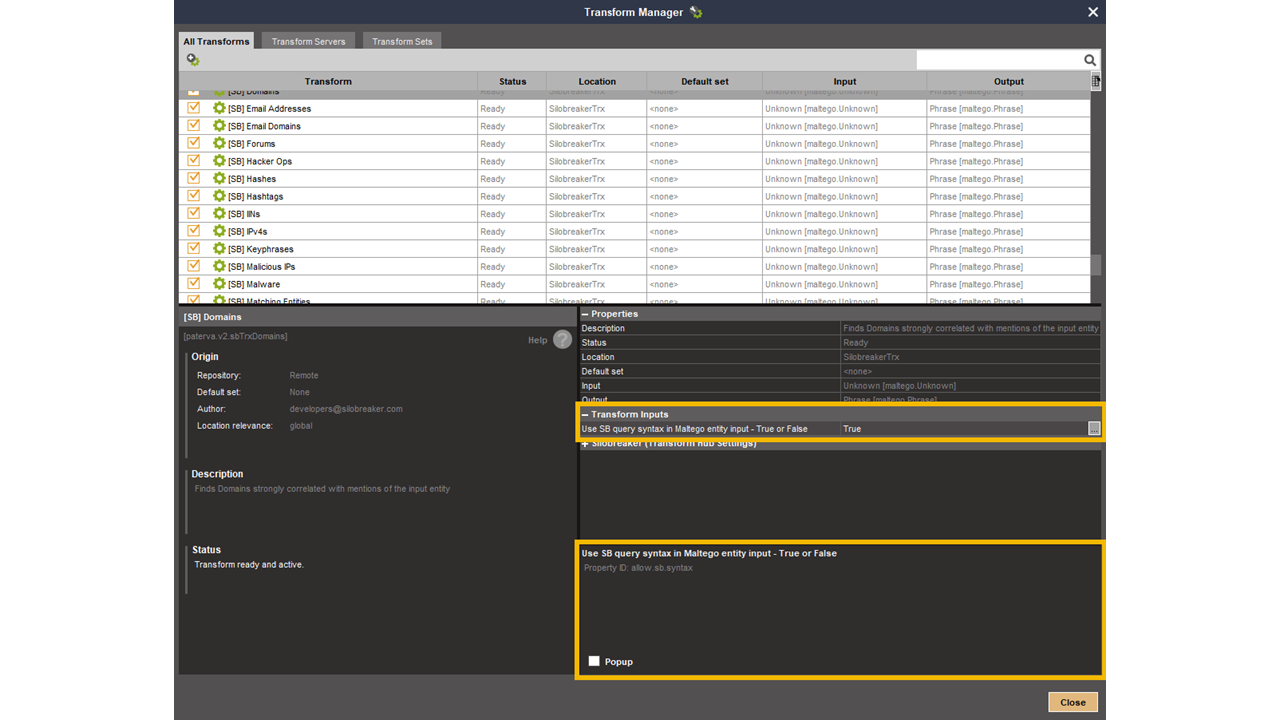Image resolution: width=1280 pixels, height=720 pixels.
Task: Click in the transform search field
Action: [998, 60]
